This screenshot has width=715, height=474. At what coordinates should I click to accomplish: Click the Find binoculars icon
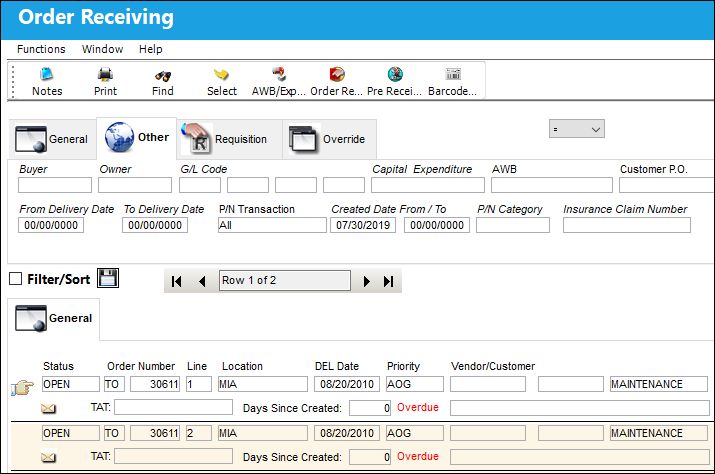[x=163, y=75]
